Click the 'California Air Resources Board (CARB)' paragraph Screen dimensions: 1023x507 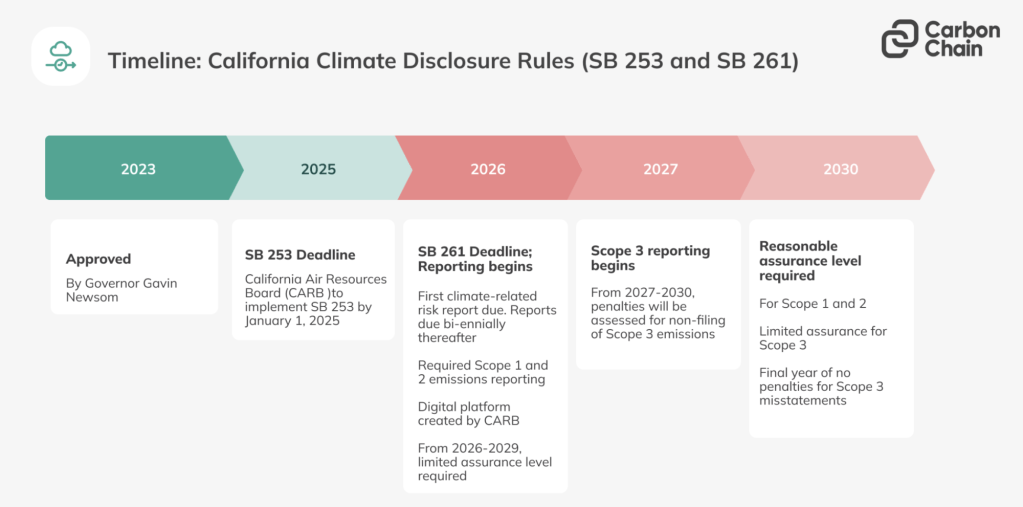coord(316,300)
